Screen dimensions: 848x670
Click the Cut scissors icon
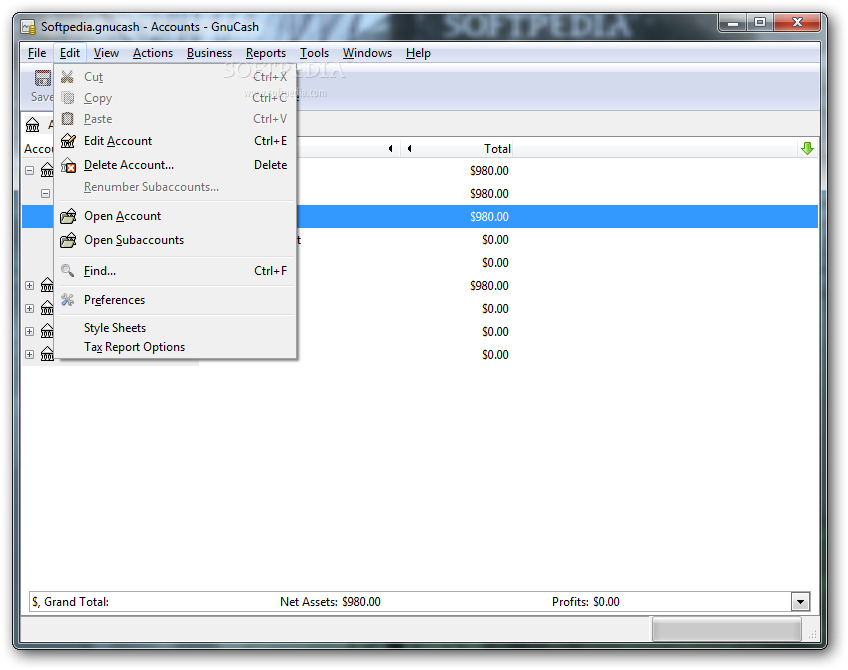tap(68, 77)
